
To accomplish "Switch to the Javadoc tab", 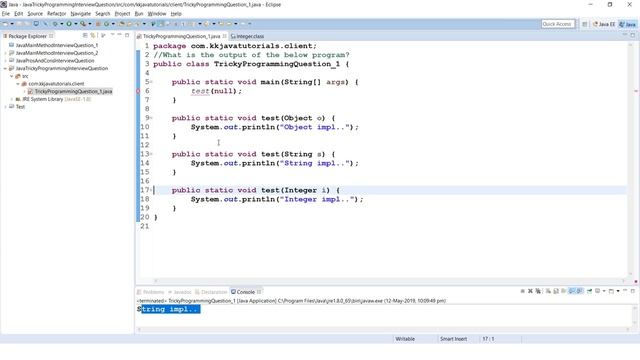I will point(180,292).
